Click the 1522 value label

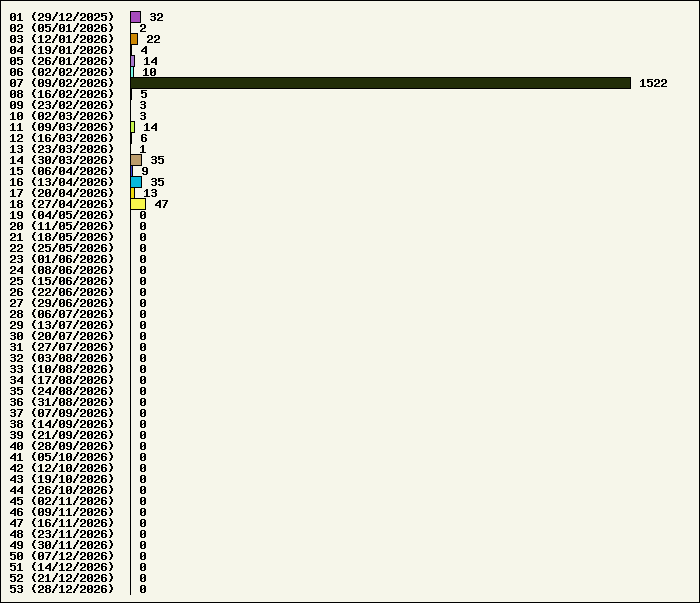[653, 83]
